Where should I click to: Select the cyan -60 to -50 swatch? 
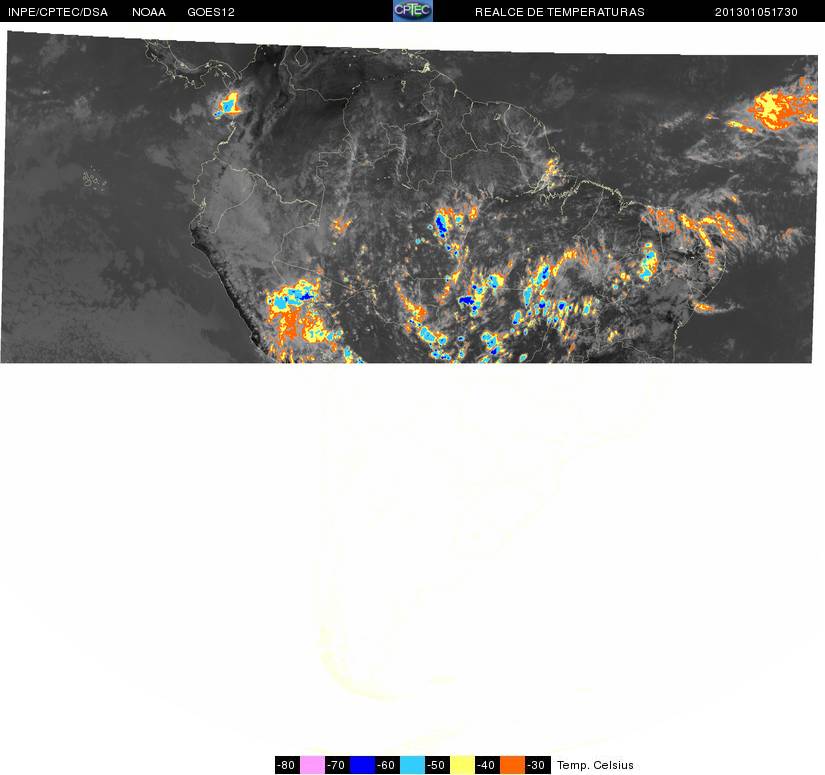point(412,765)
